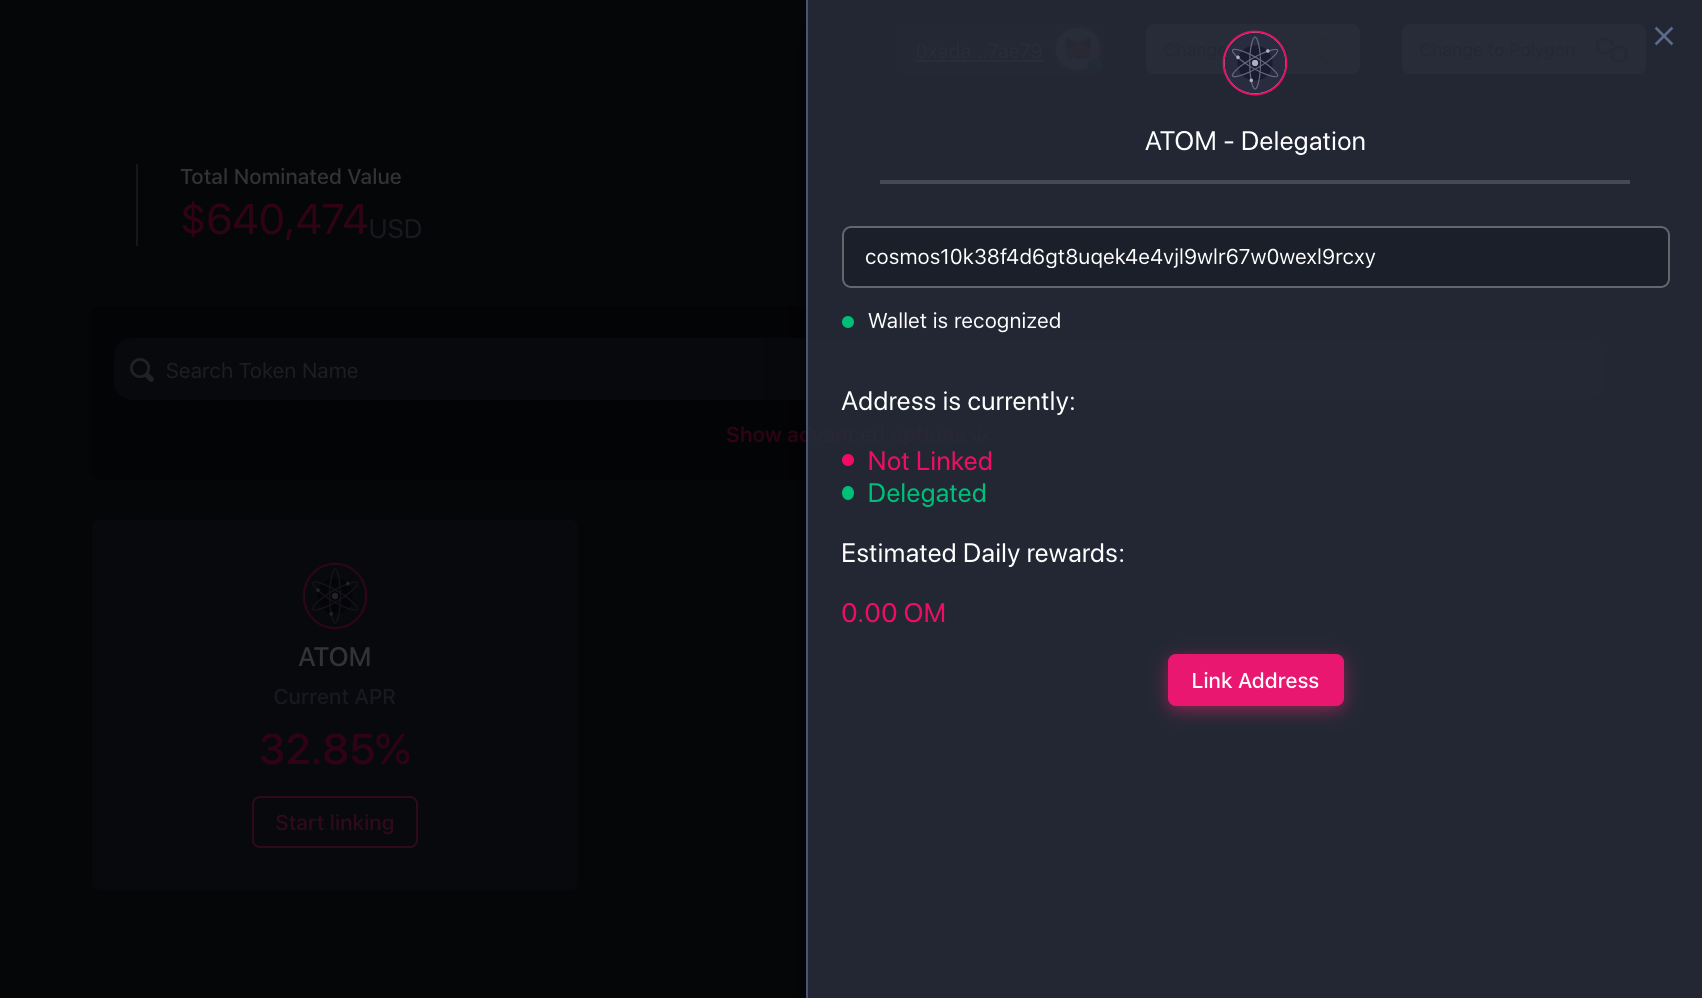Image resolution: width=1702 pixels, height=998 pixels.
Task: Click the '32.85%' APR value
Action: click(335, 749)
